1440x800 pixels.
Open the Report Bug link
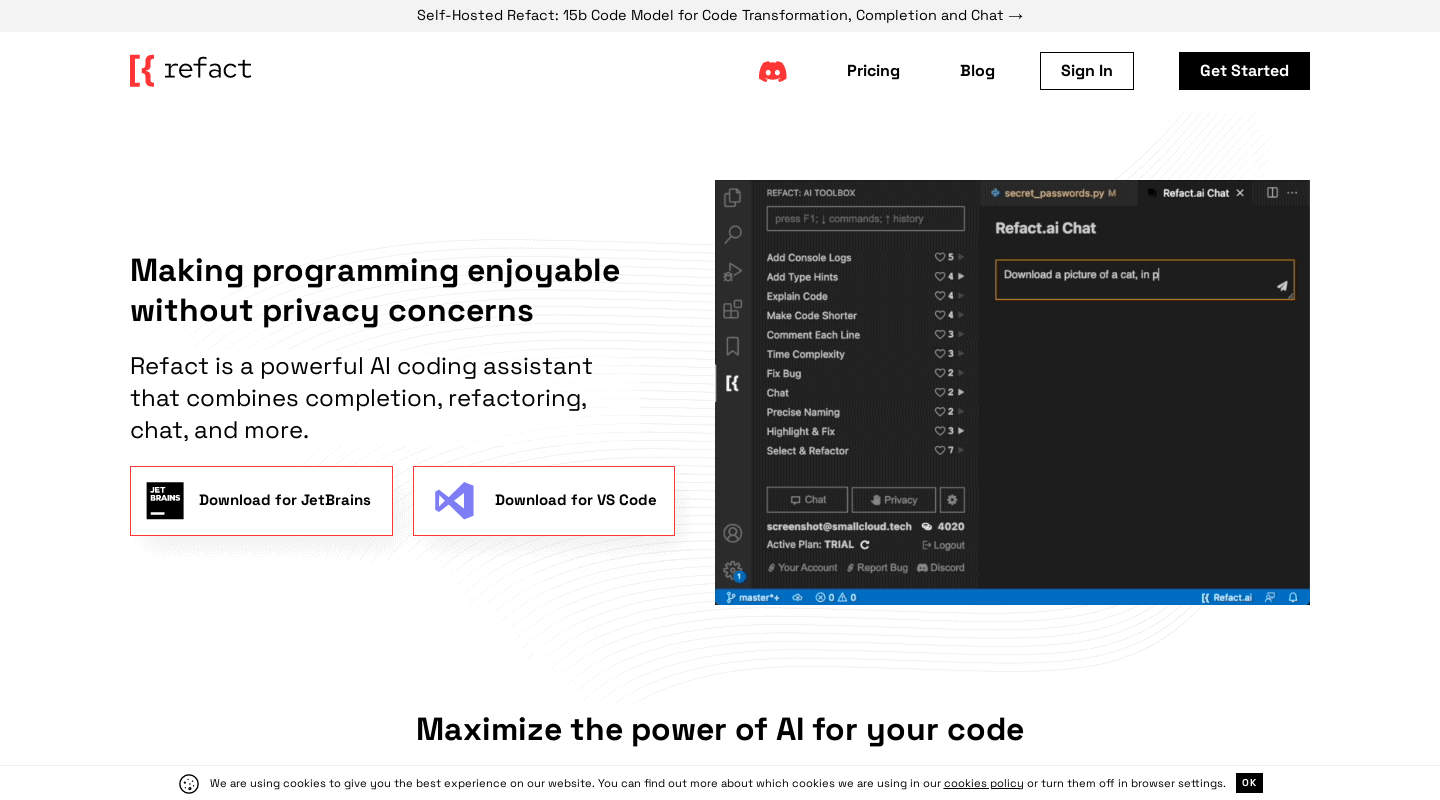[877, 568]
